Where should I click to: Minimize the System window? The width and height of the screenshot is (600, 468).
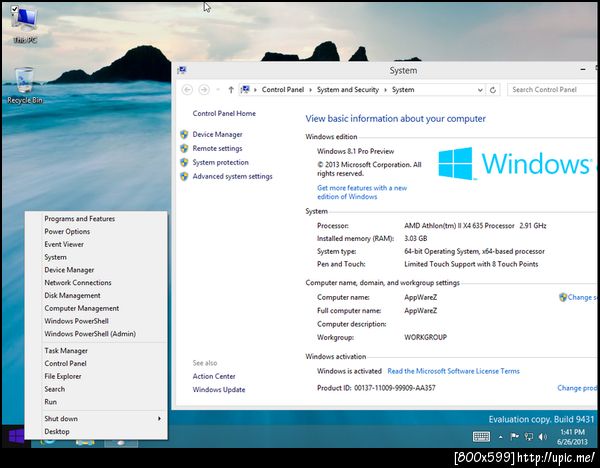583,70
